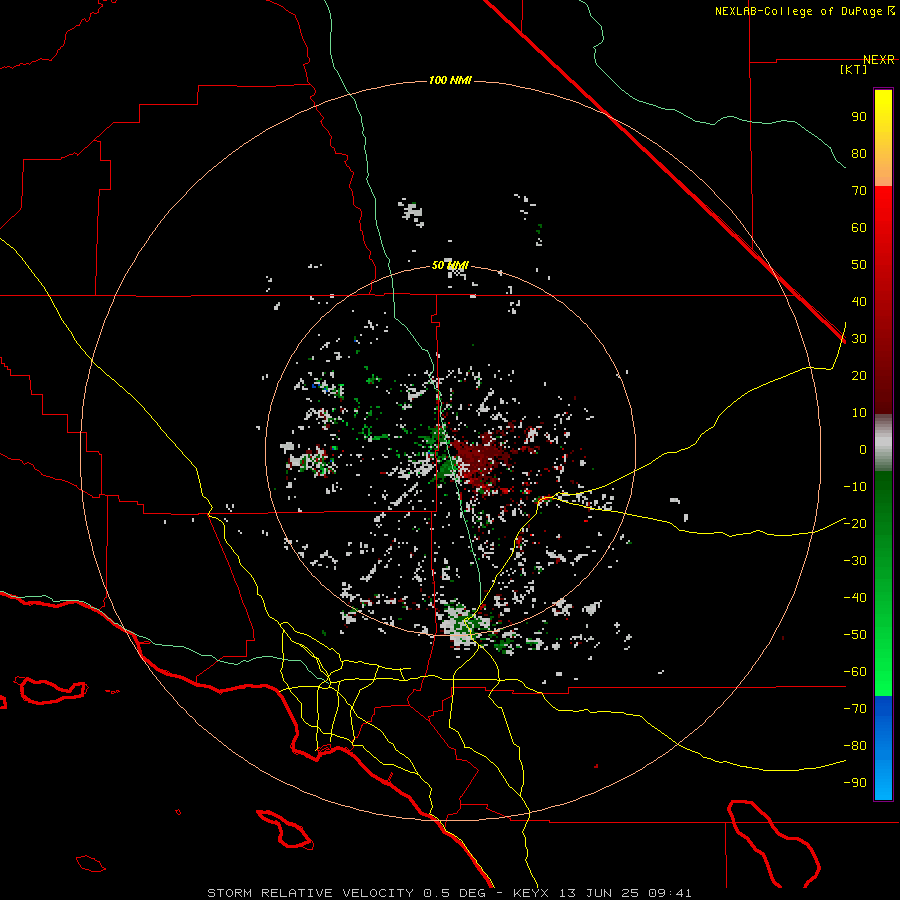Click the -20 value on velocity scale

tap(855, 523)
